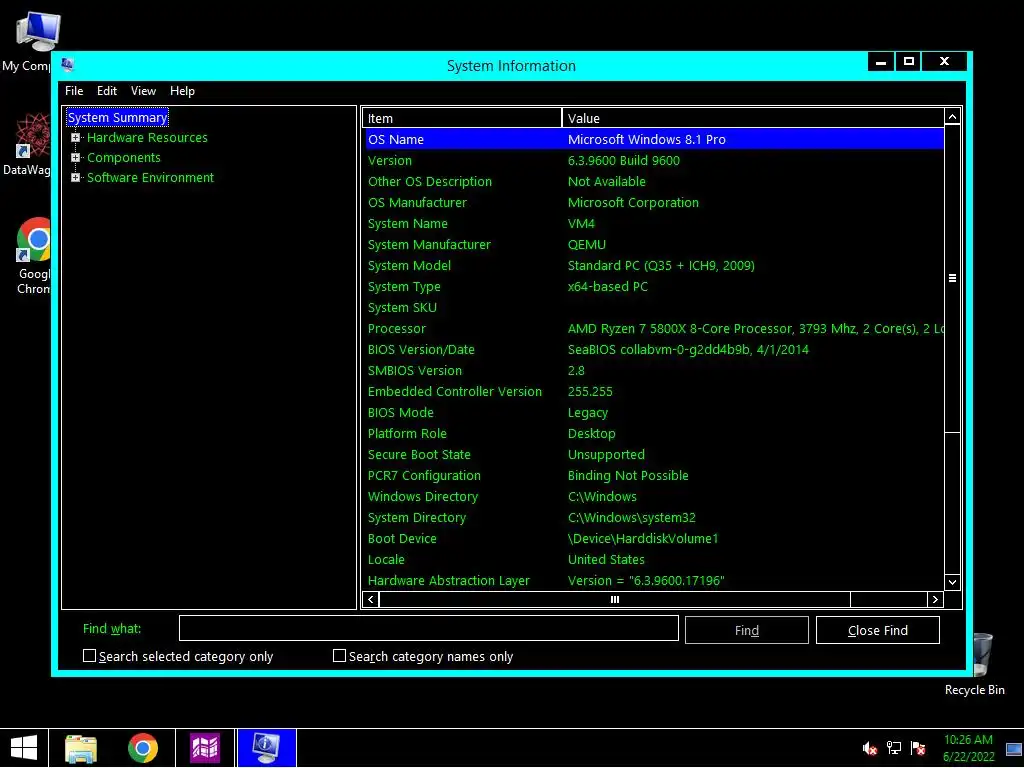Click the Value column header

pos(753,118)
